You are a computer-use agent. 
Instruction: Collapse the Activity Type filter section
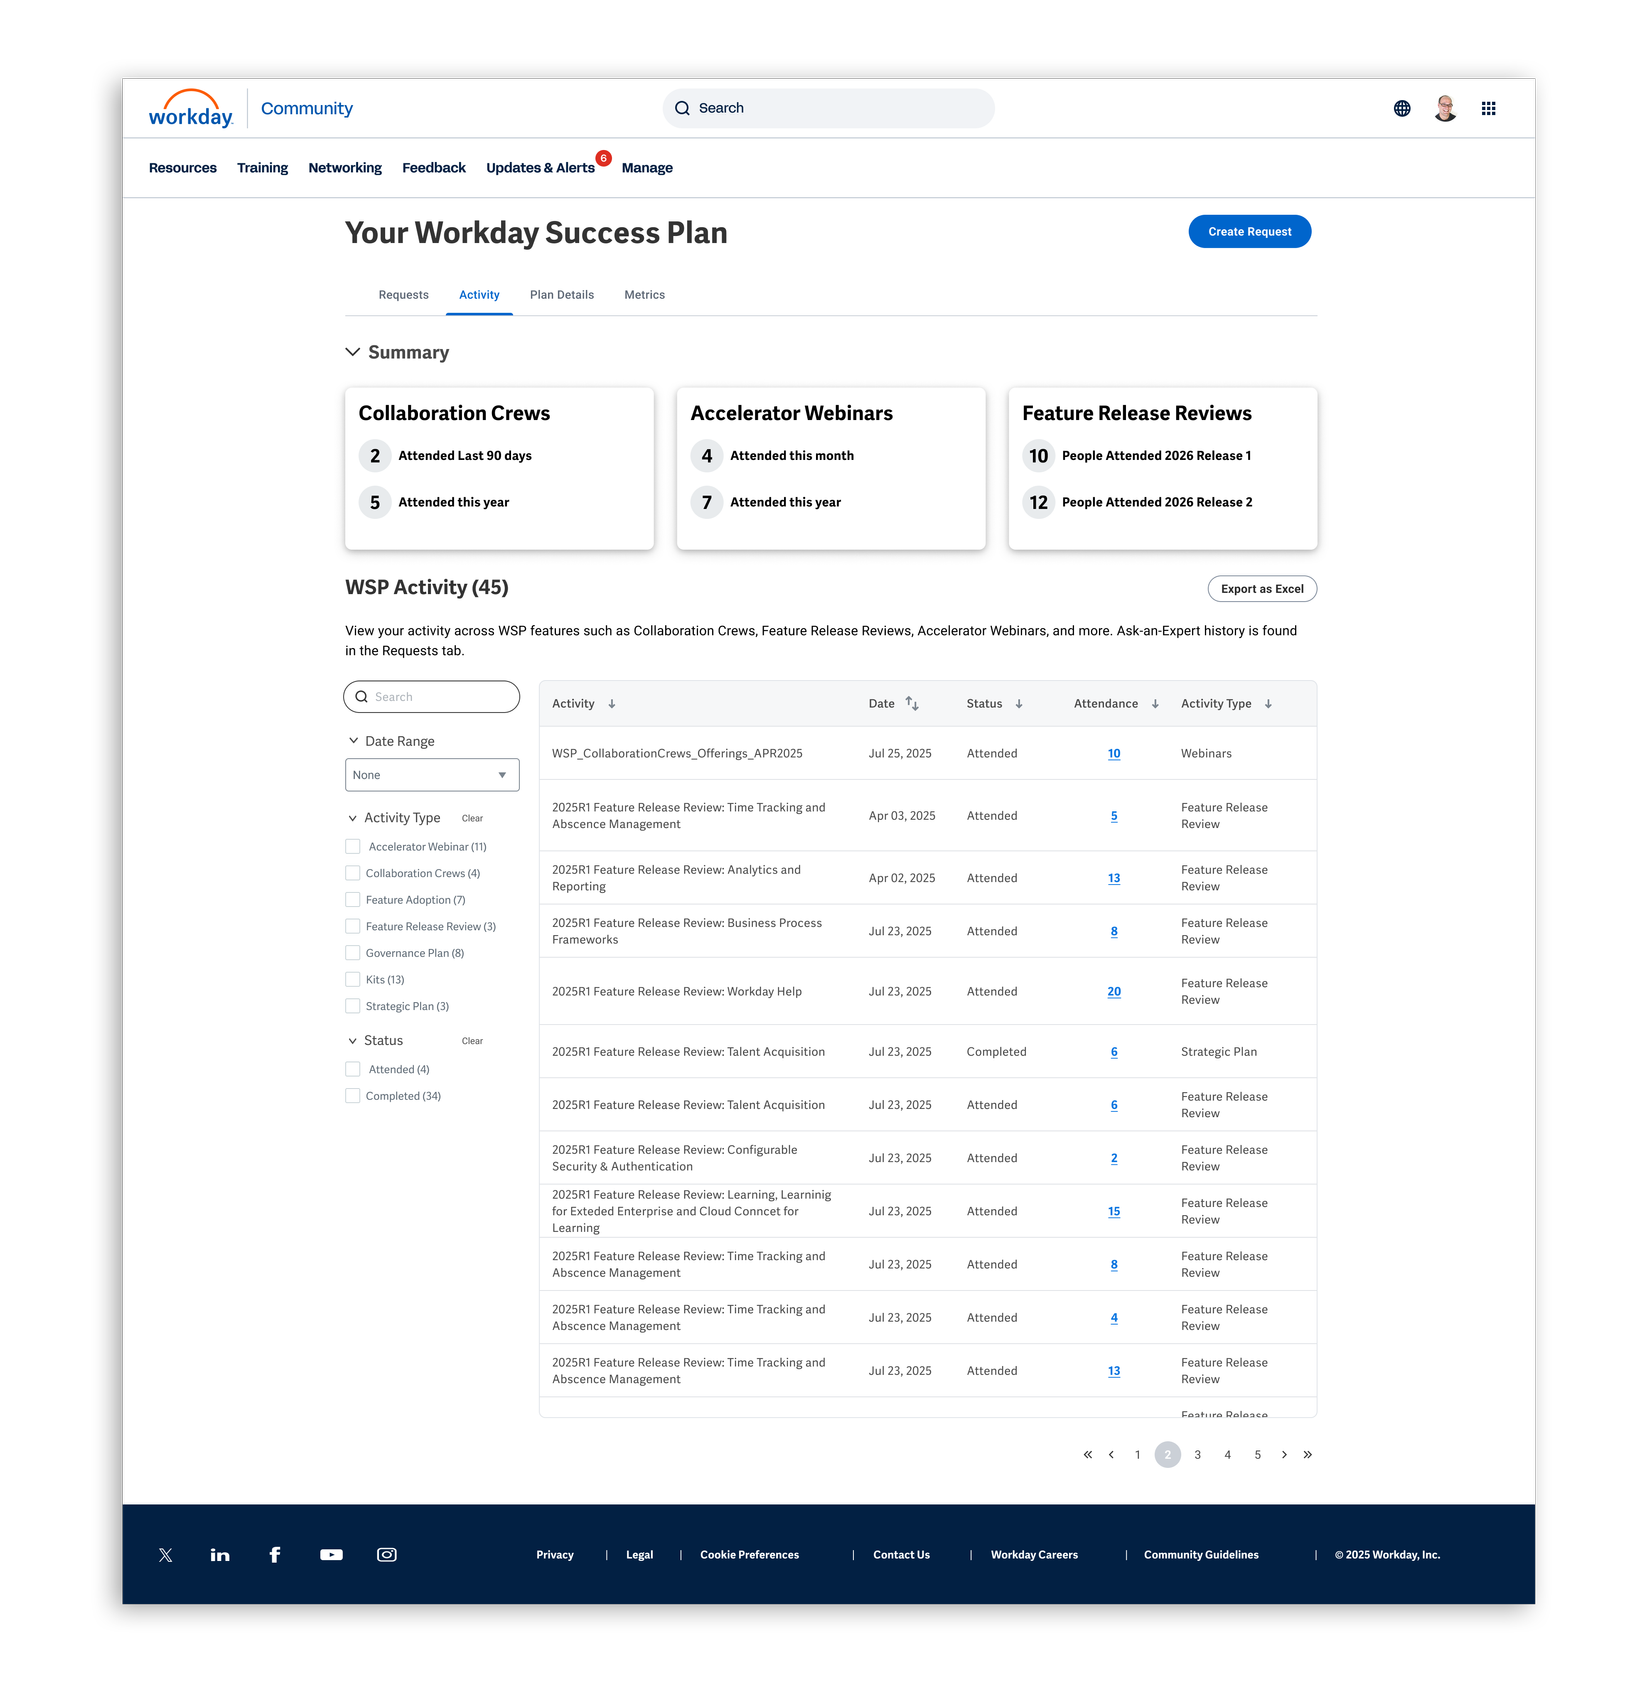[352, 818]
